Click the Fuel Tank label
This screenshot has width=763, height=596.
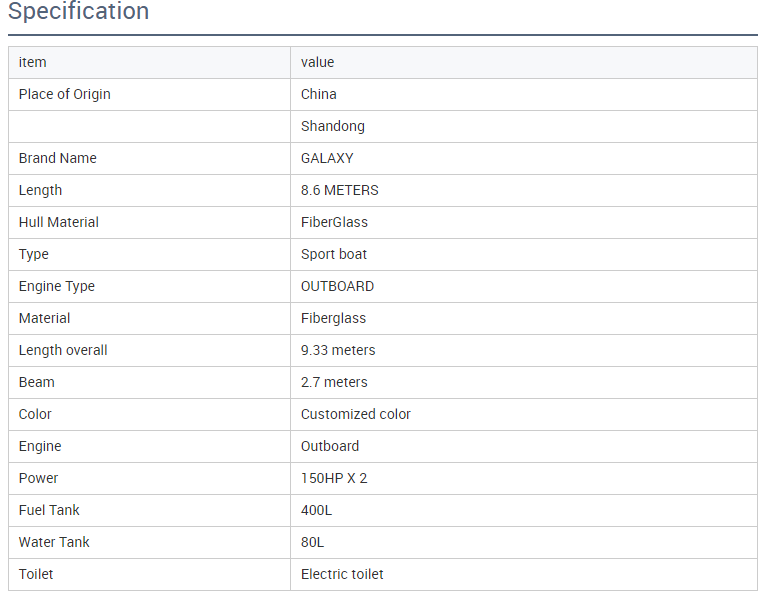tap(49, 510)
